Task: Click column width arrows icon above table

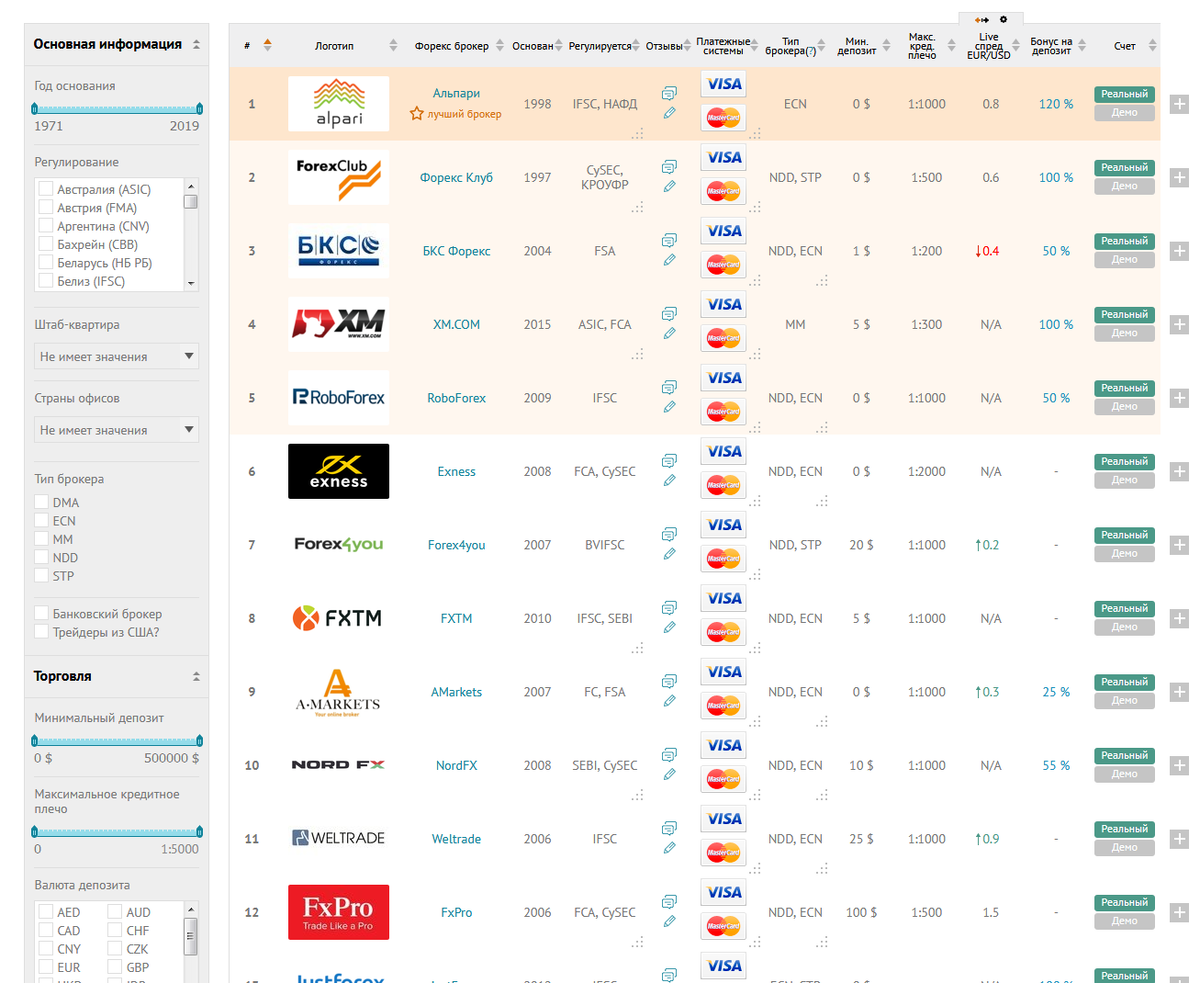Action: click(x=982, y=19)
